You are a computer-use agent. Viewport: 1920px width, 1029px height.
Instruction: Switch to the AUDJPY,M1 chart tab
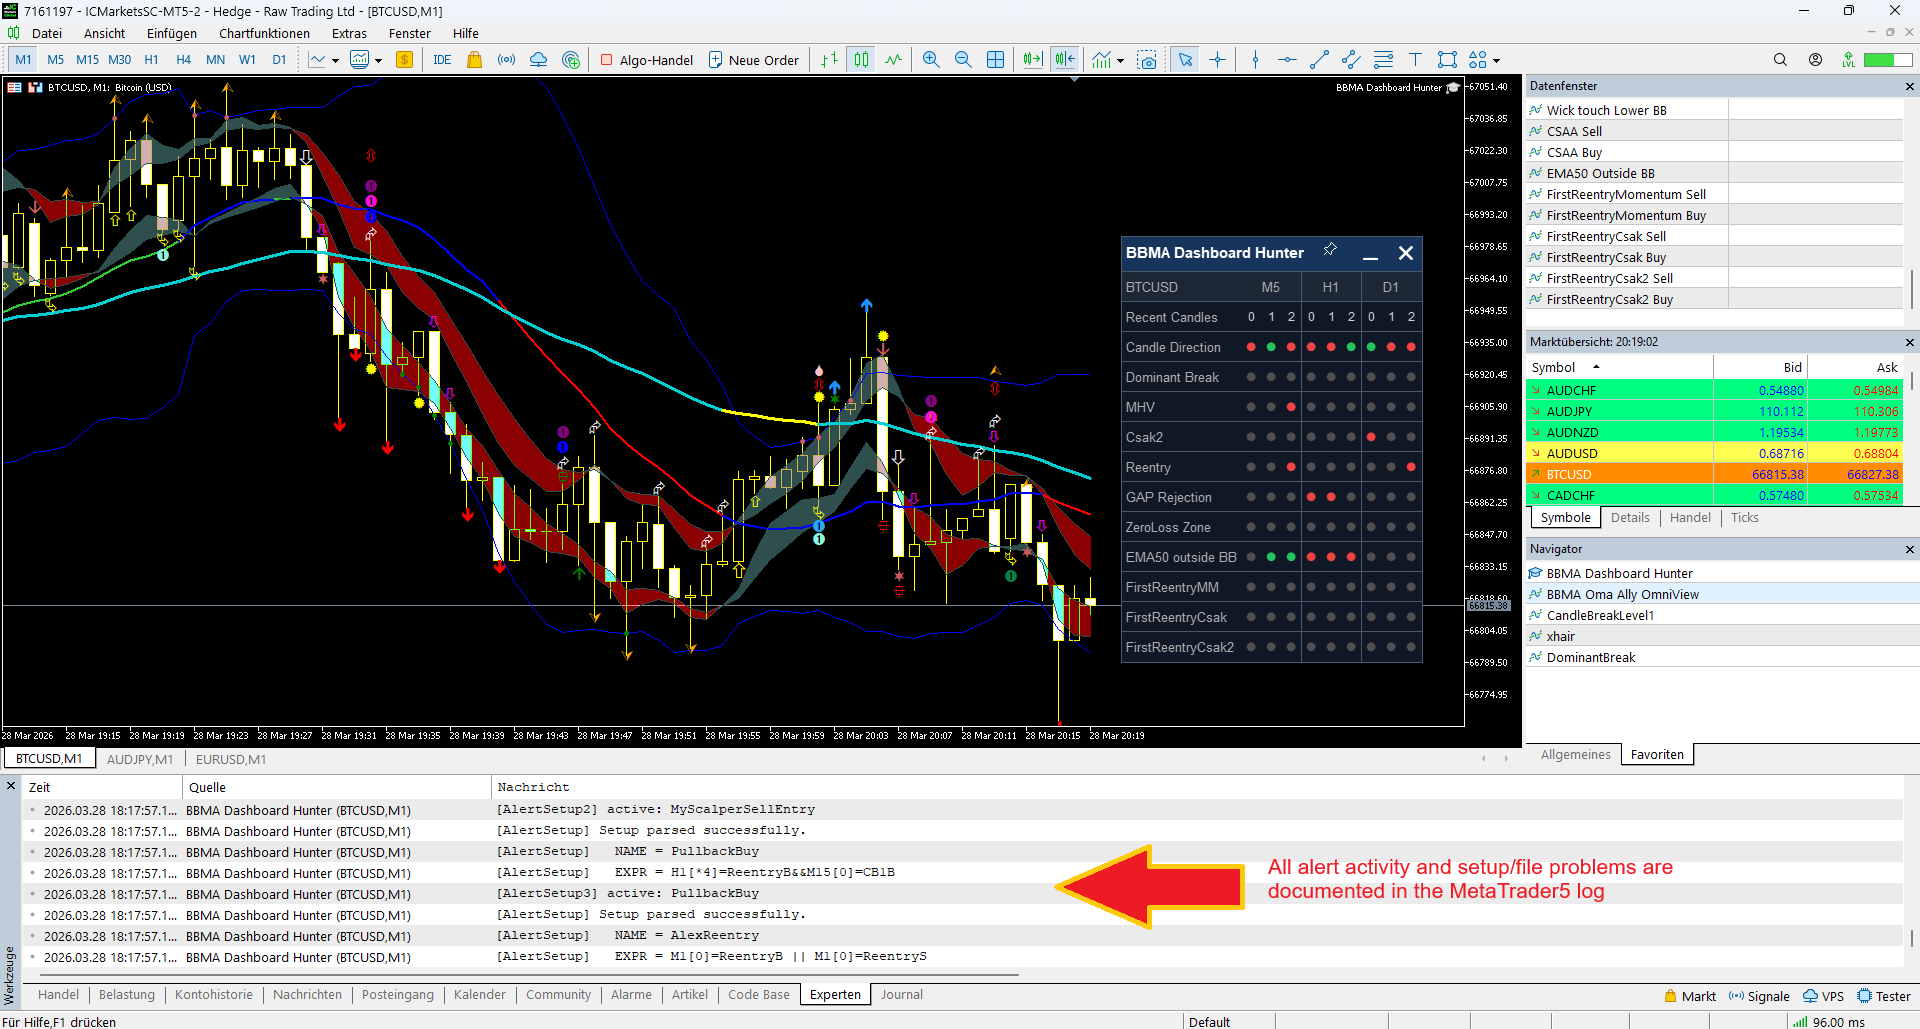coord(140,760)
